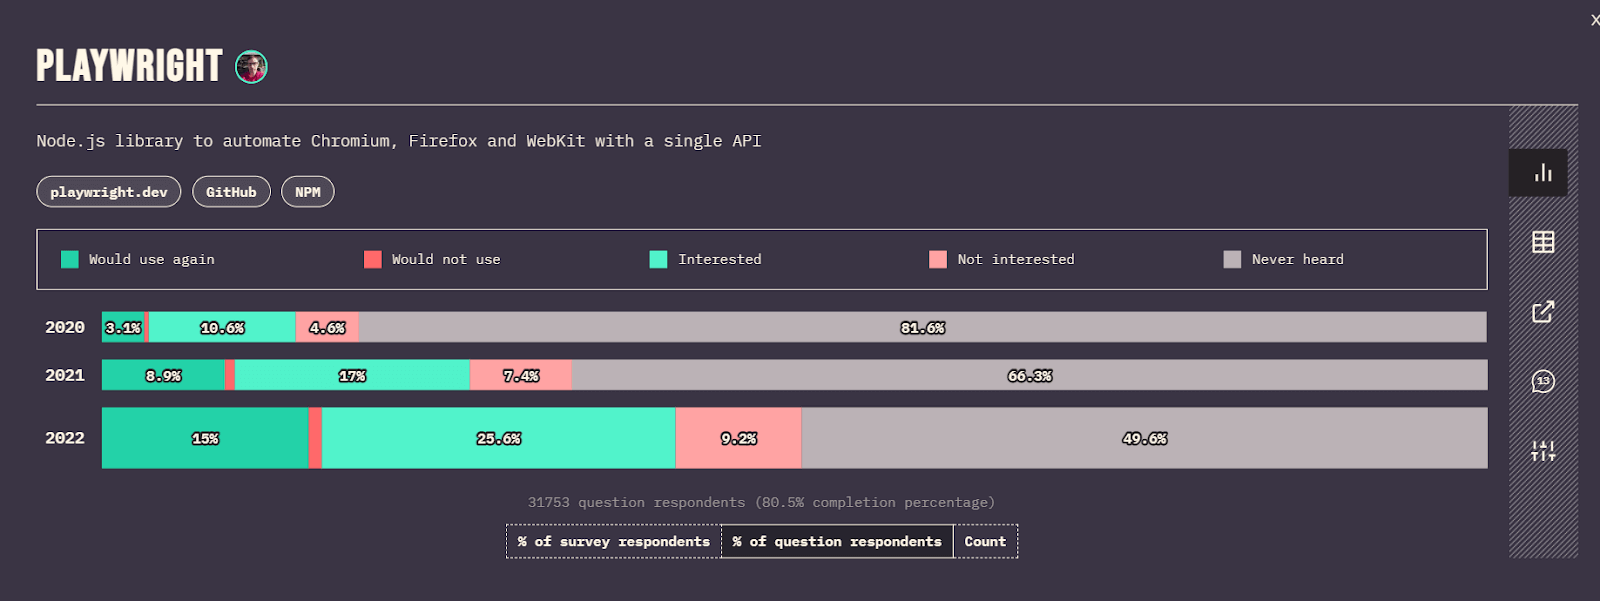The width and height of the screenshot is (1600, 601).
Task: Open the GitHub link
Action: click(x=231, y=192)
